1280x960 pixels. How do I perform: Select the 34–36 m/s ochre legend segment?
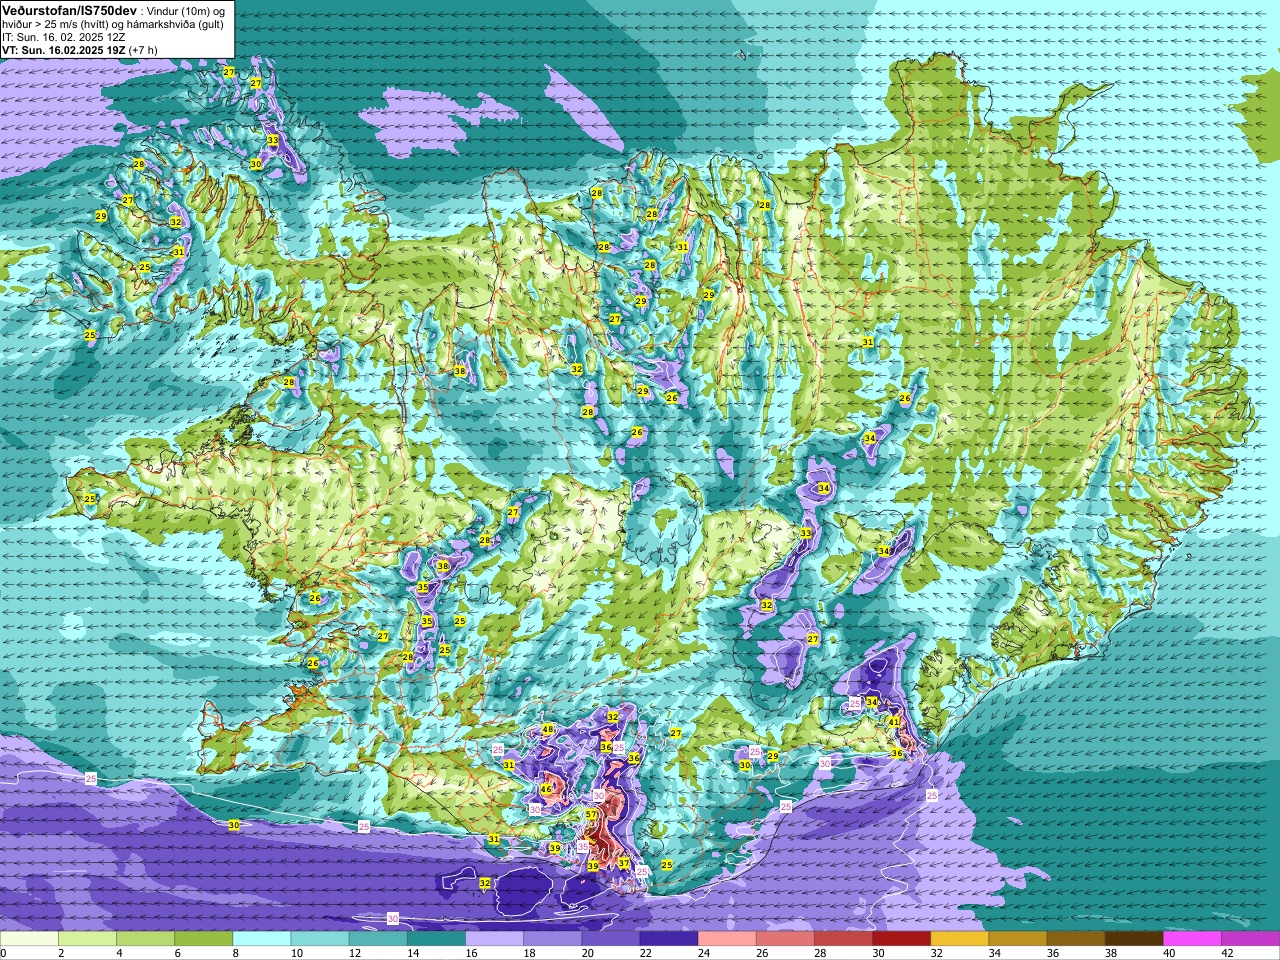pyautogui.click(x=1018, y=939)
